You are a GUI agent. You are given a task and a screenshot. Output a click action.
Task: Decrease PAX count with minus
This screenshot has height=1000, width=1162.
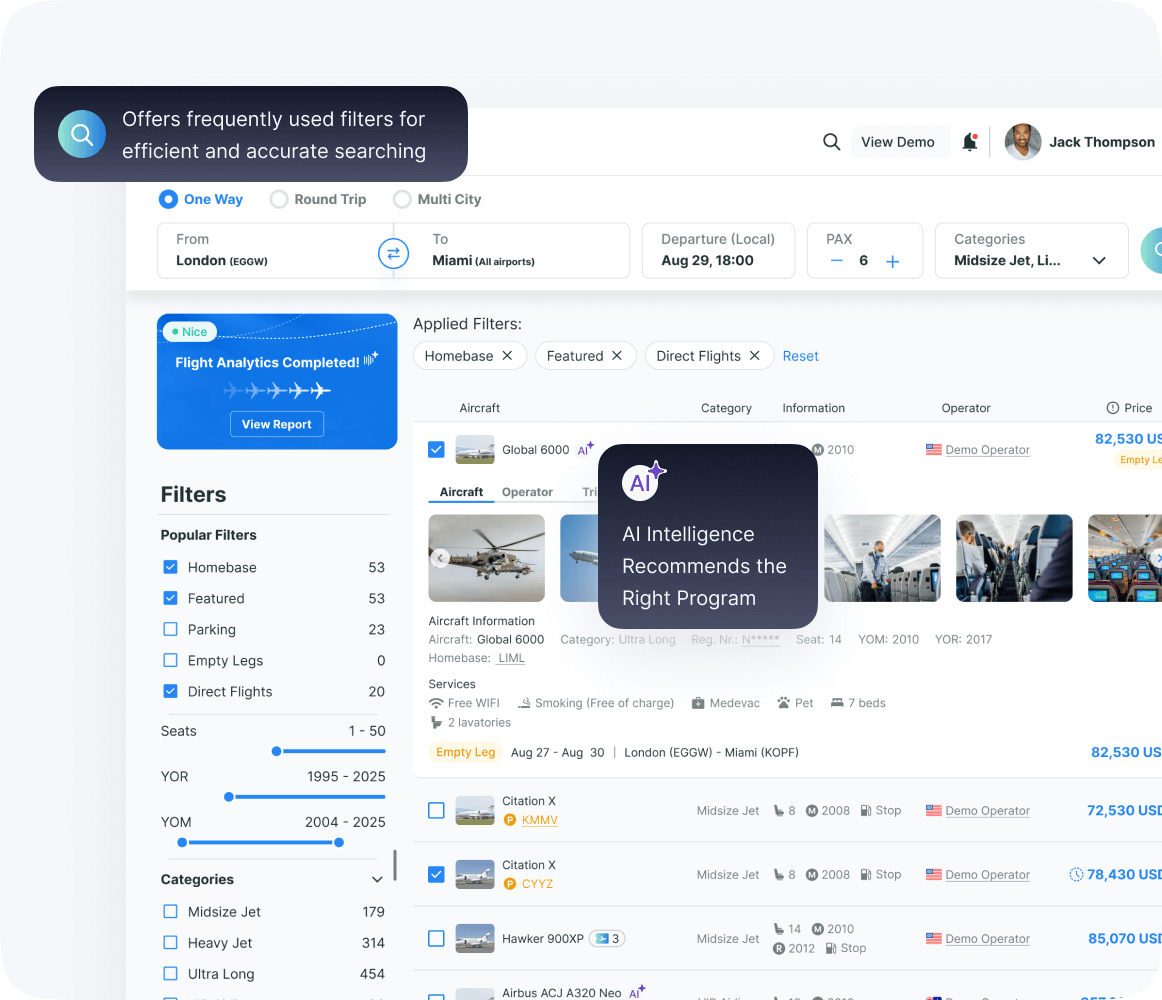[x=837, y=261]
